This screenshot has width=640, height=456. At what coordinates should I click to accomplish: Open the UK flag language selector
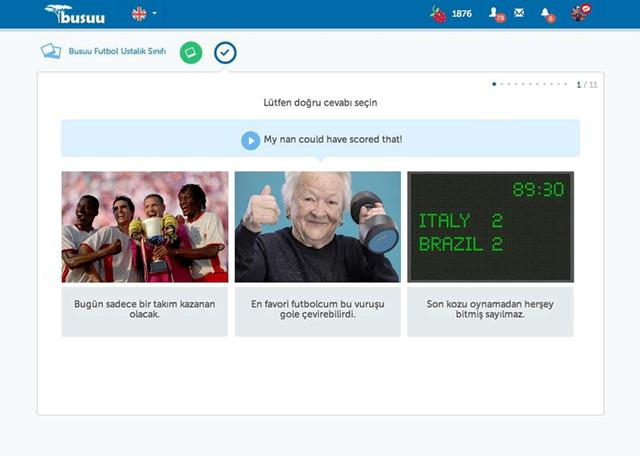pyautogui.click(x=139, y=14)
